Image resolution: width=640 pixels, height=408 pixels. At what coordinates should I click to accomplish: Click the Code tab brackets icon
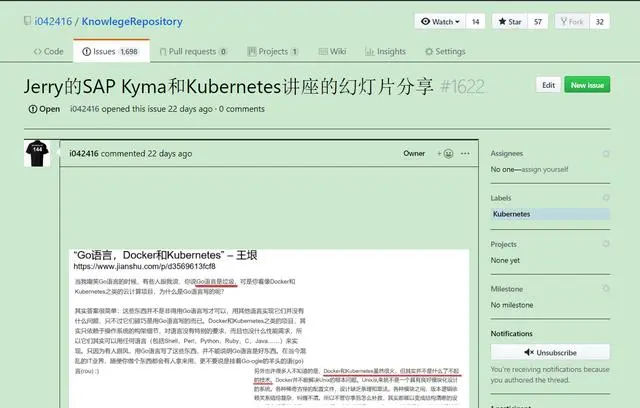[x=38, y=51]
